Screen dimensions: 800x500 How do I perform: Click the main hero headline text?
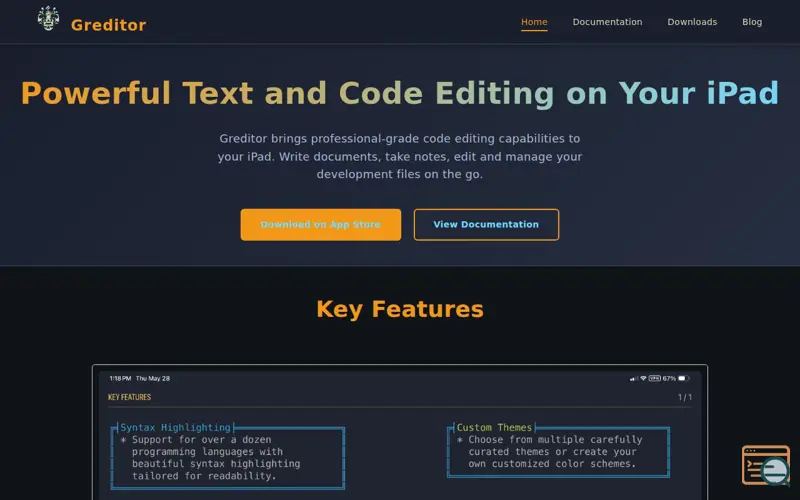tap(400, 93)
